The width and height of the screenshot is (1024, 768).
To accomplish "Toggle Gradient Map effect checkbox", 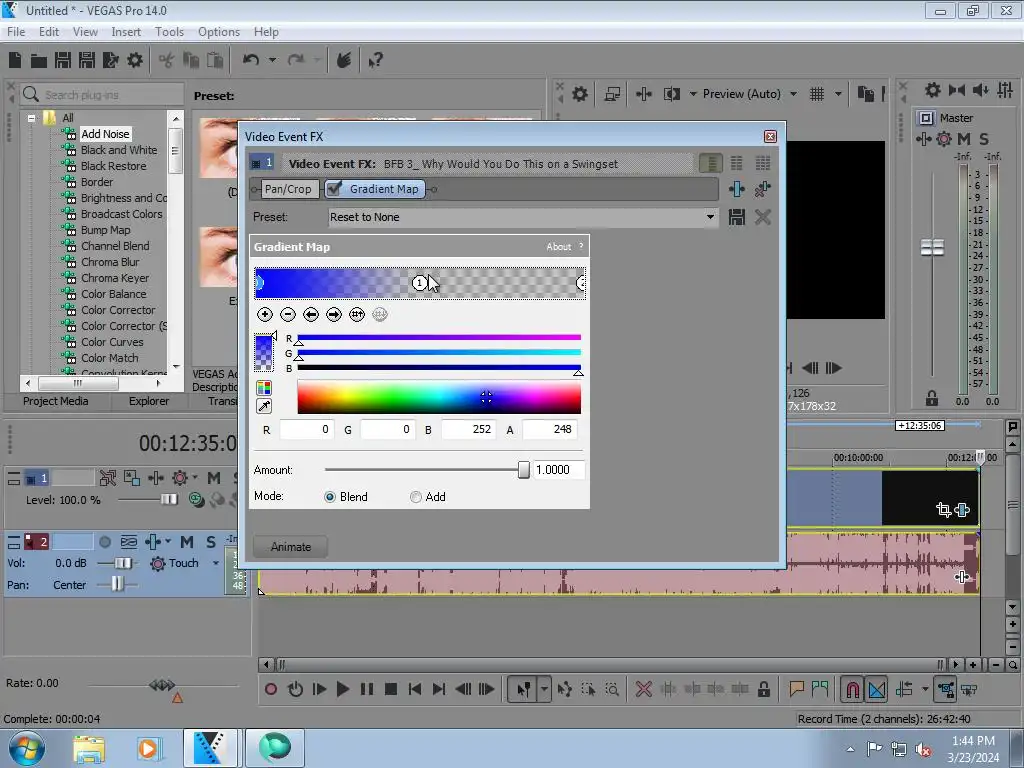I will click(x=334, y=189).
